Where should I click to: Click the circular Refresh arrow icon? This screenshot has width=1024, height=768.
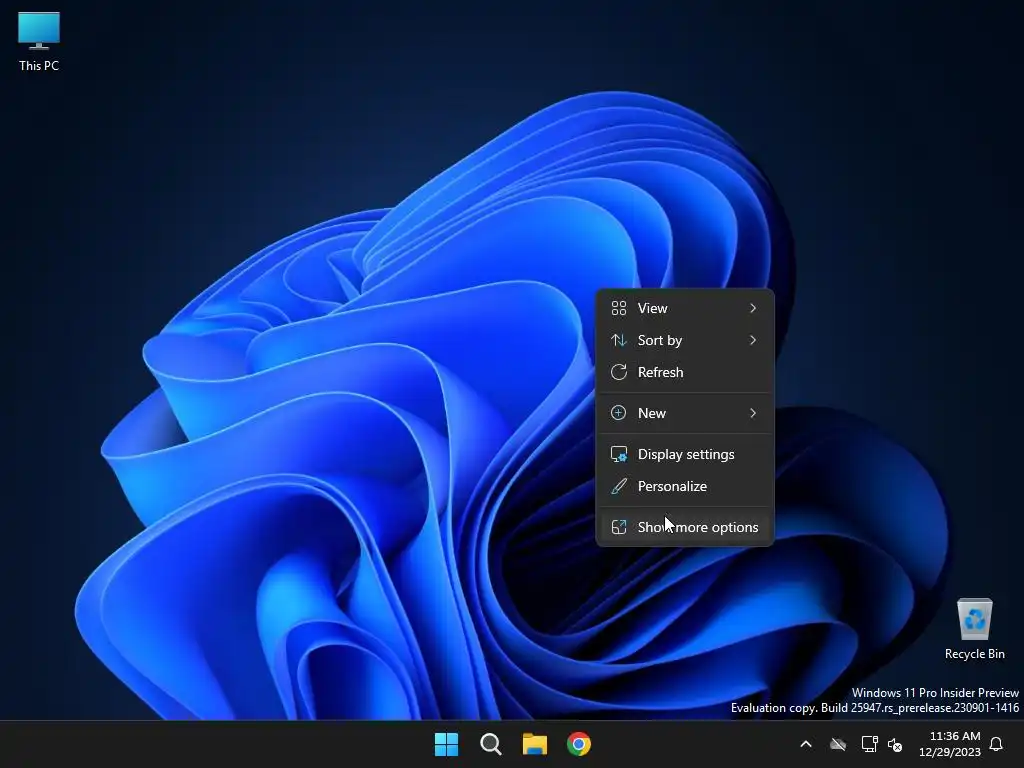pos(618,372)
